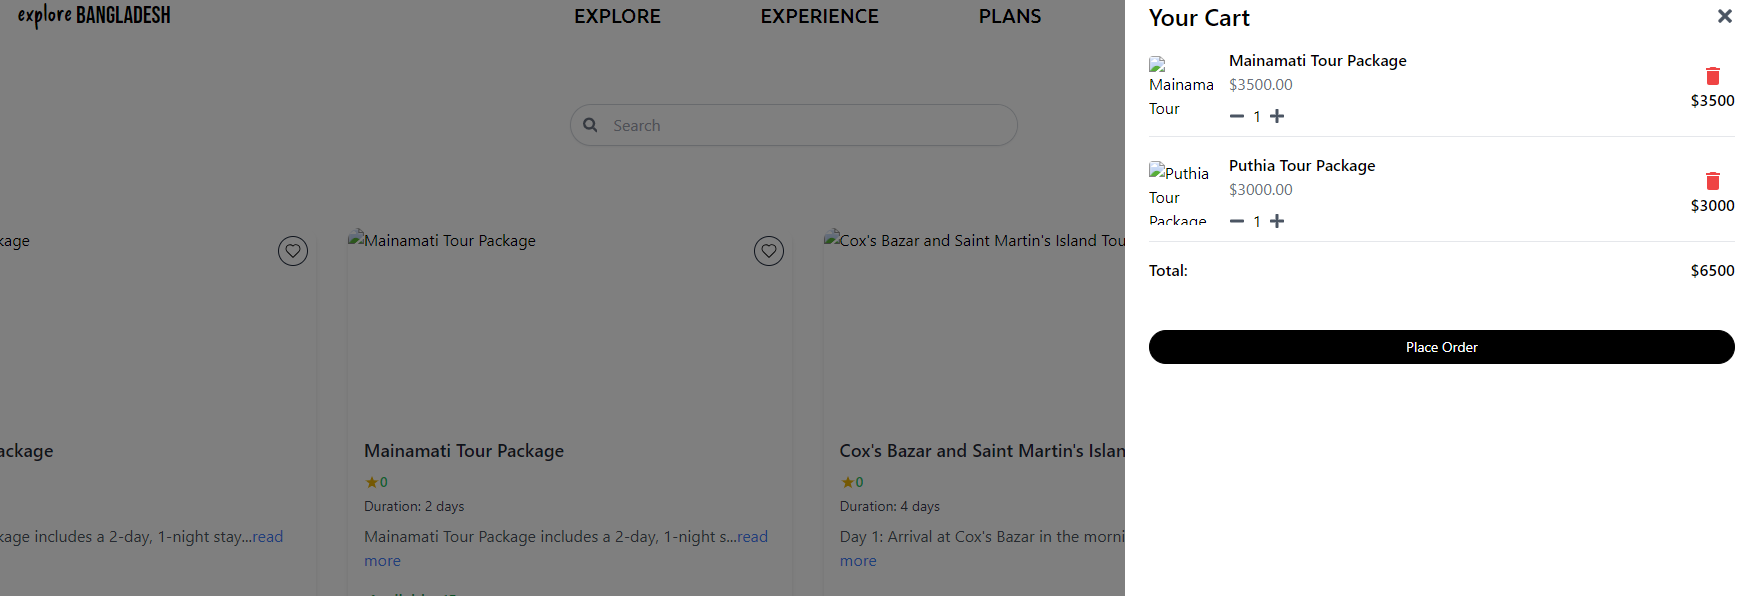Toggle heart on the leftmost tour card

click(292, 251)
